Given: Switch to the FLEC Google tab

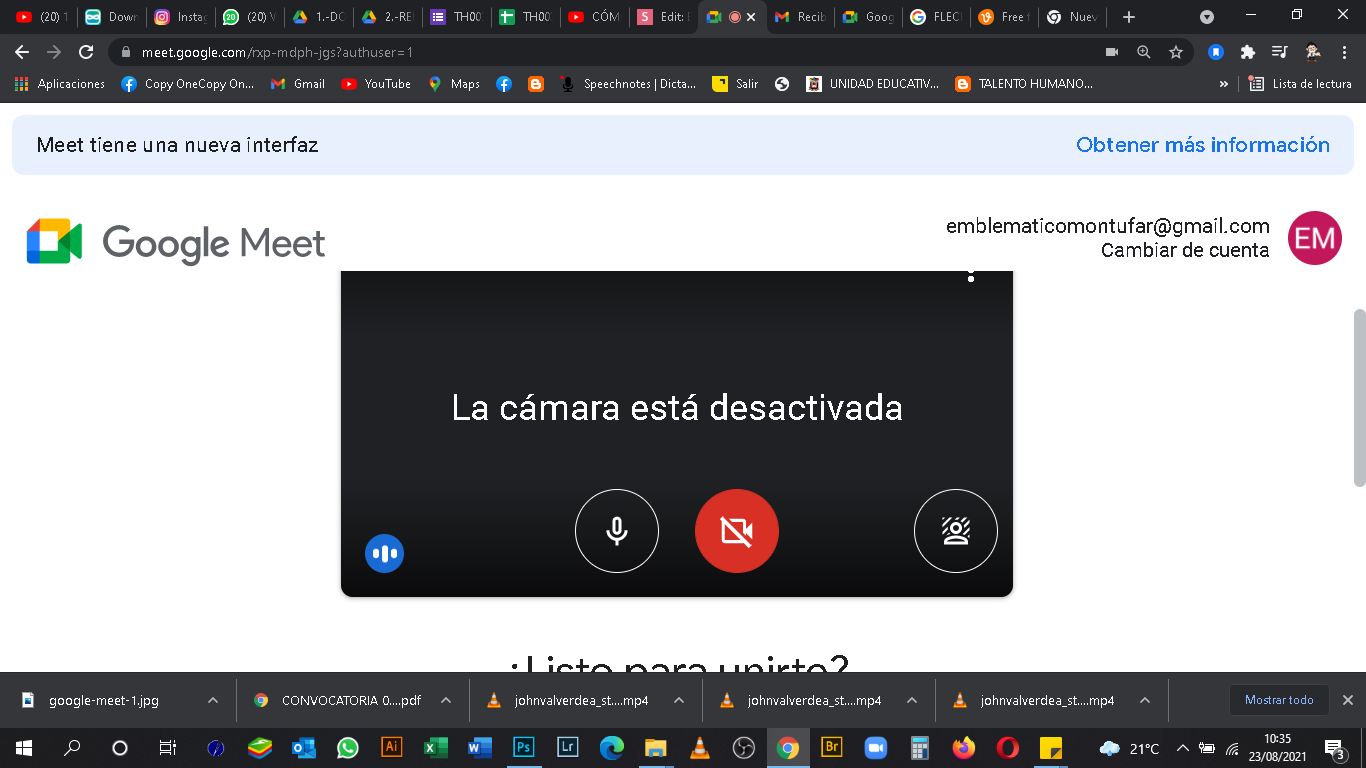Looking at the screenshot, I should pos(936,17).
